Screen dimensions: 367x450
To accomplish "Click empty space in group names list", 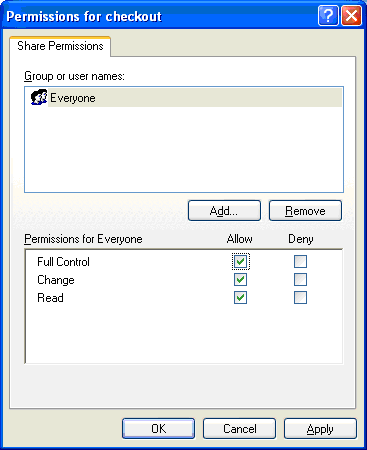I will tap(184, 150).
